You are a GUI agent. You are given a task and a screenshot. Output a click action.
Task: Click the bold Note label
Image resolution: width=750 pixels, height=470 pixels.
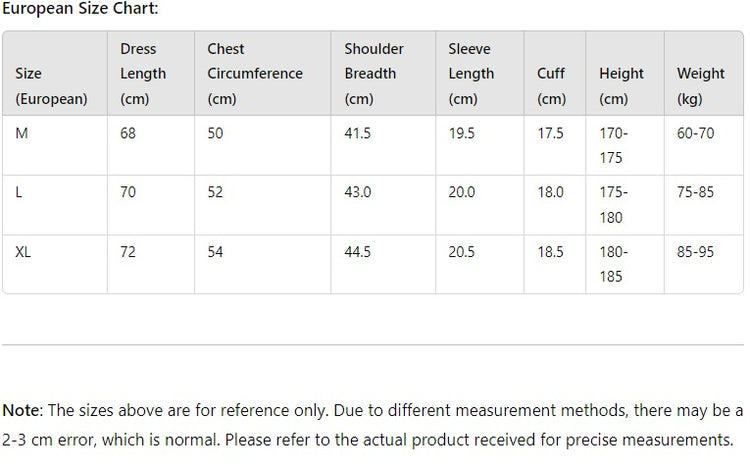[x=21, y=410]
